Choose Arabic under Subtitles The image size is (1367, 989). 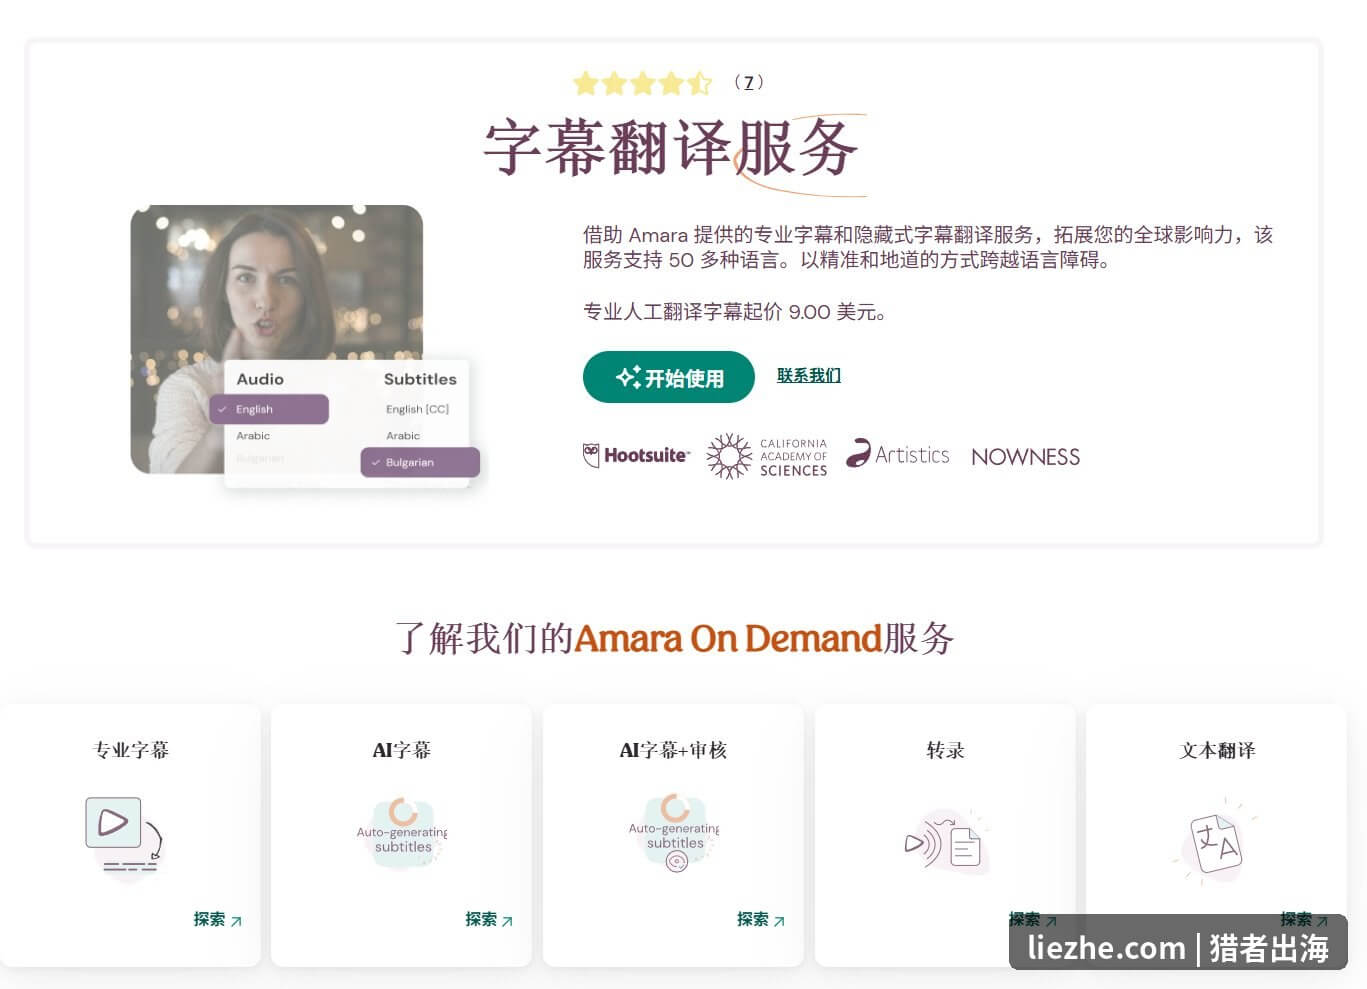click(x=403, y=436)
